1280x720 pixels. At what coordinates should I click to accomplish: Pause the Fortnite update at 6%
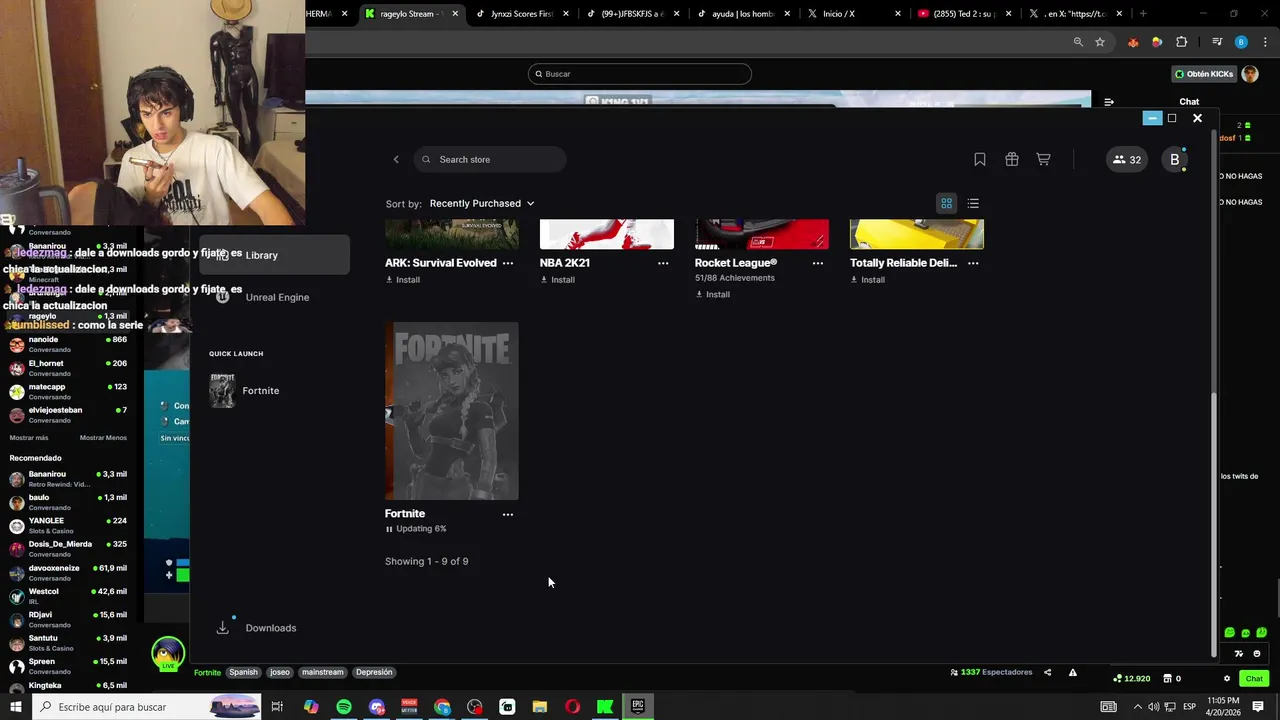pos(389,529)
